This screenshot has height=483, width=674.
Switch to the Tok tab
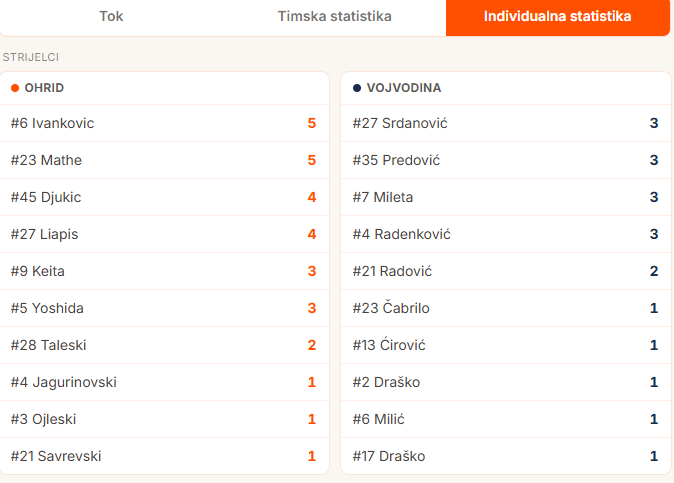pyautogui.click(x=111, y=16)
